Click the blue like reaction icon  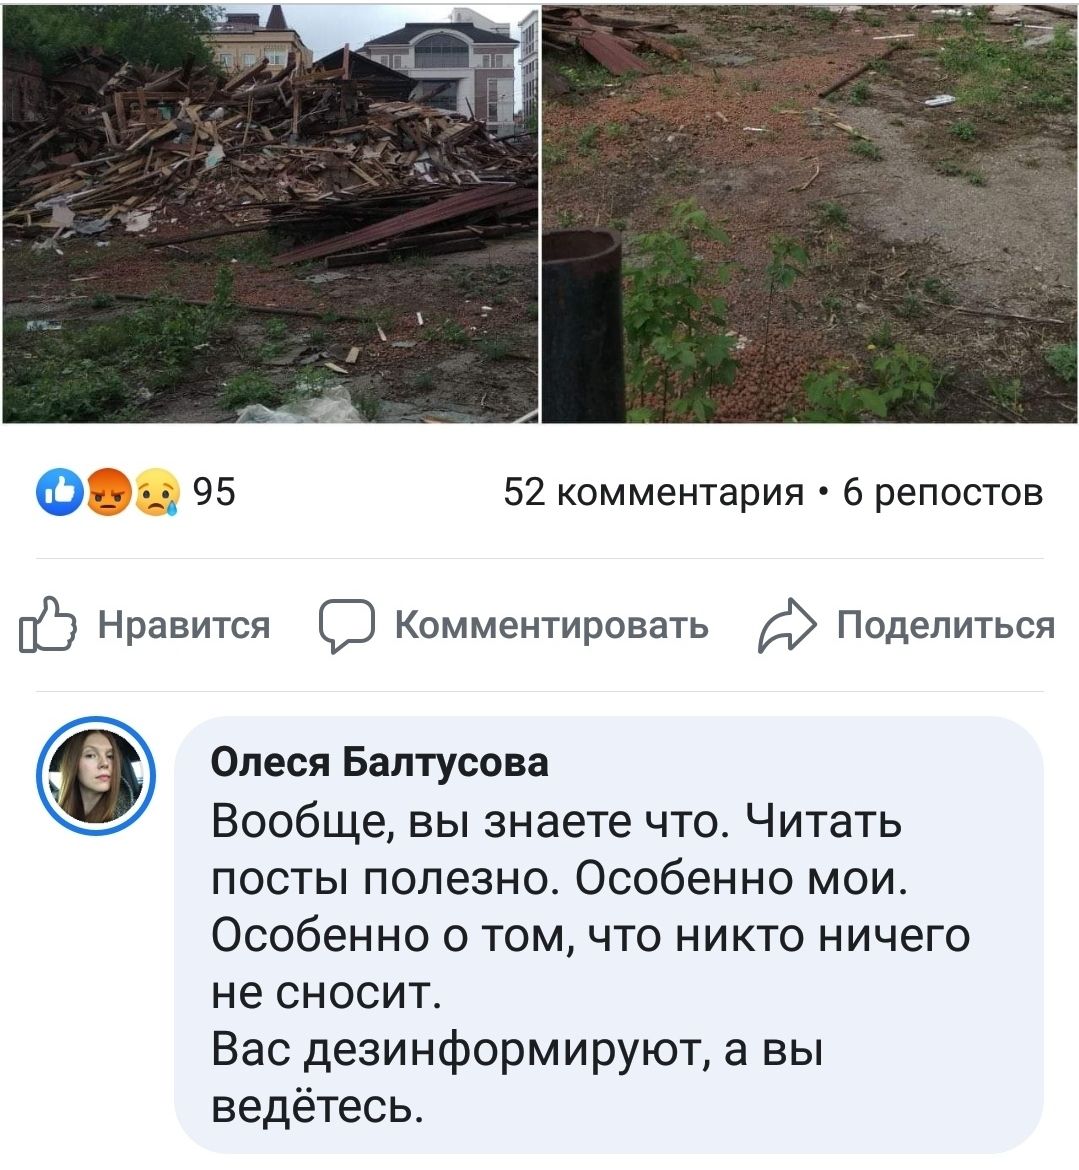pos(59,492)
